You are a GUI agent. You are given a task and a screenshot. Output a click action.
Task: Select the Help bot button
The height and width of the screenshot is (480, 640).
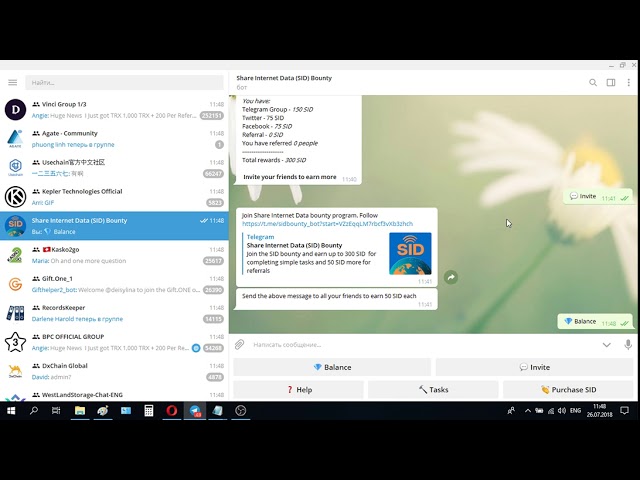coord(298,390)
